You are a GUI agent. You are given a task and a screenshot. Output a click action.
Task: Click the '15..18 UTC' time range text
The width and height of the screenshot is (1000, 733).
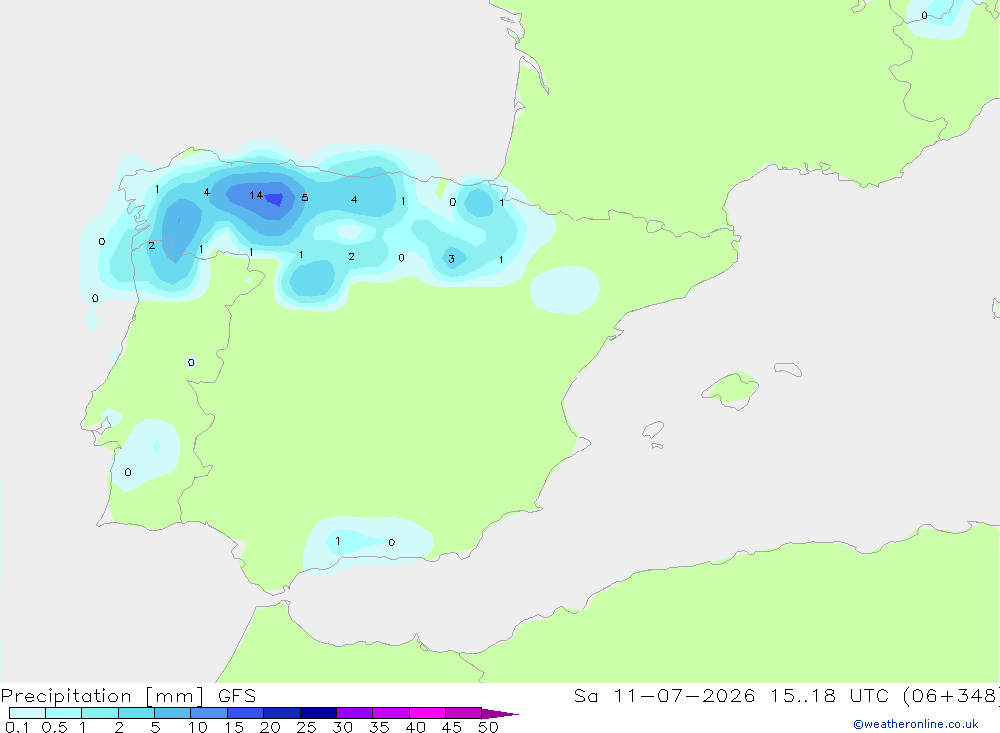(829, 696)
